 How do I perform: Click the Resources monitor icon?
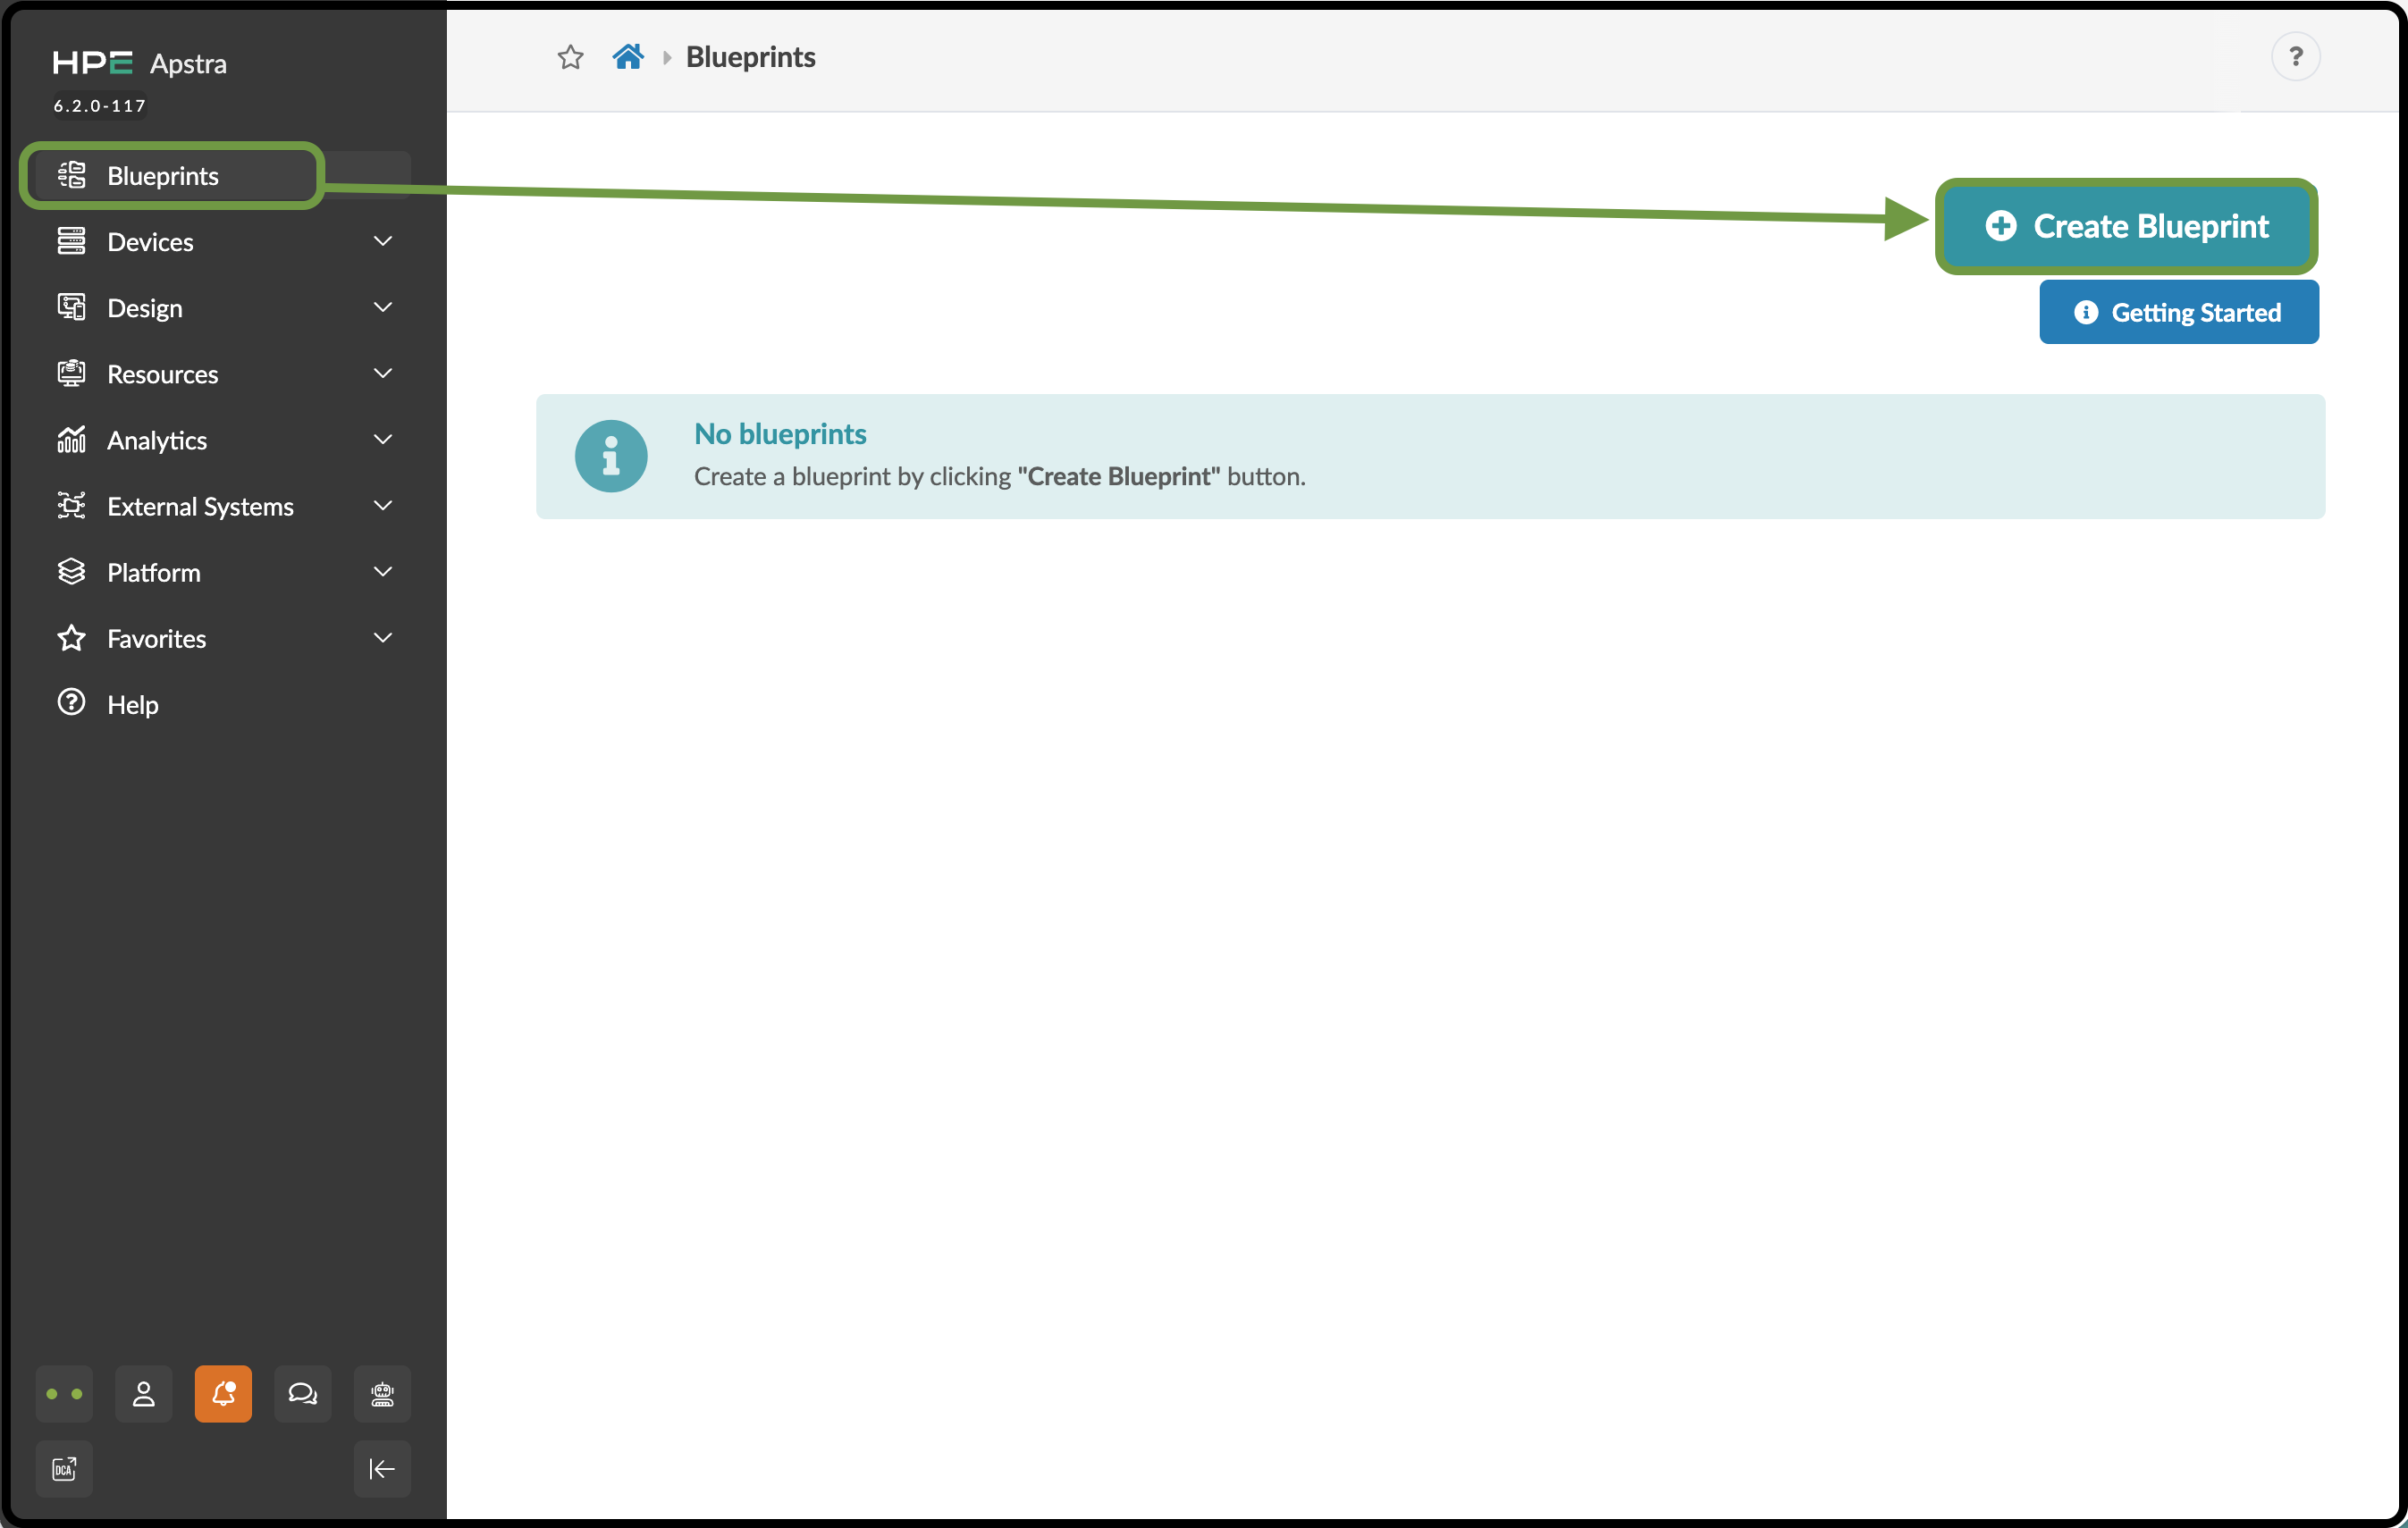pyautogui.click(x=71, y=374)
